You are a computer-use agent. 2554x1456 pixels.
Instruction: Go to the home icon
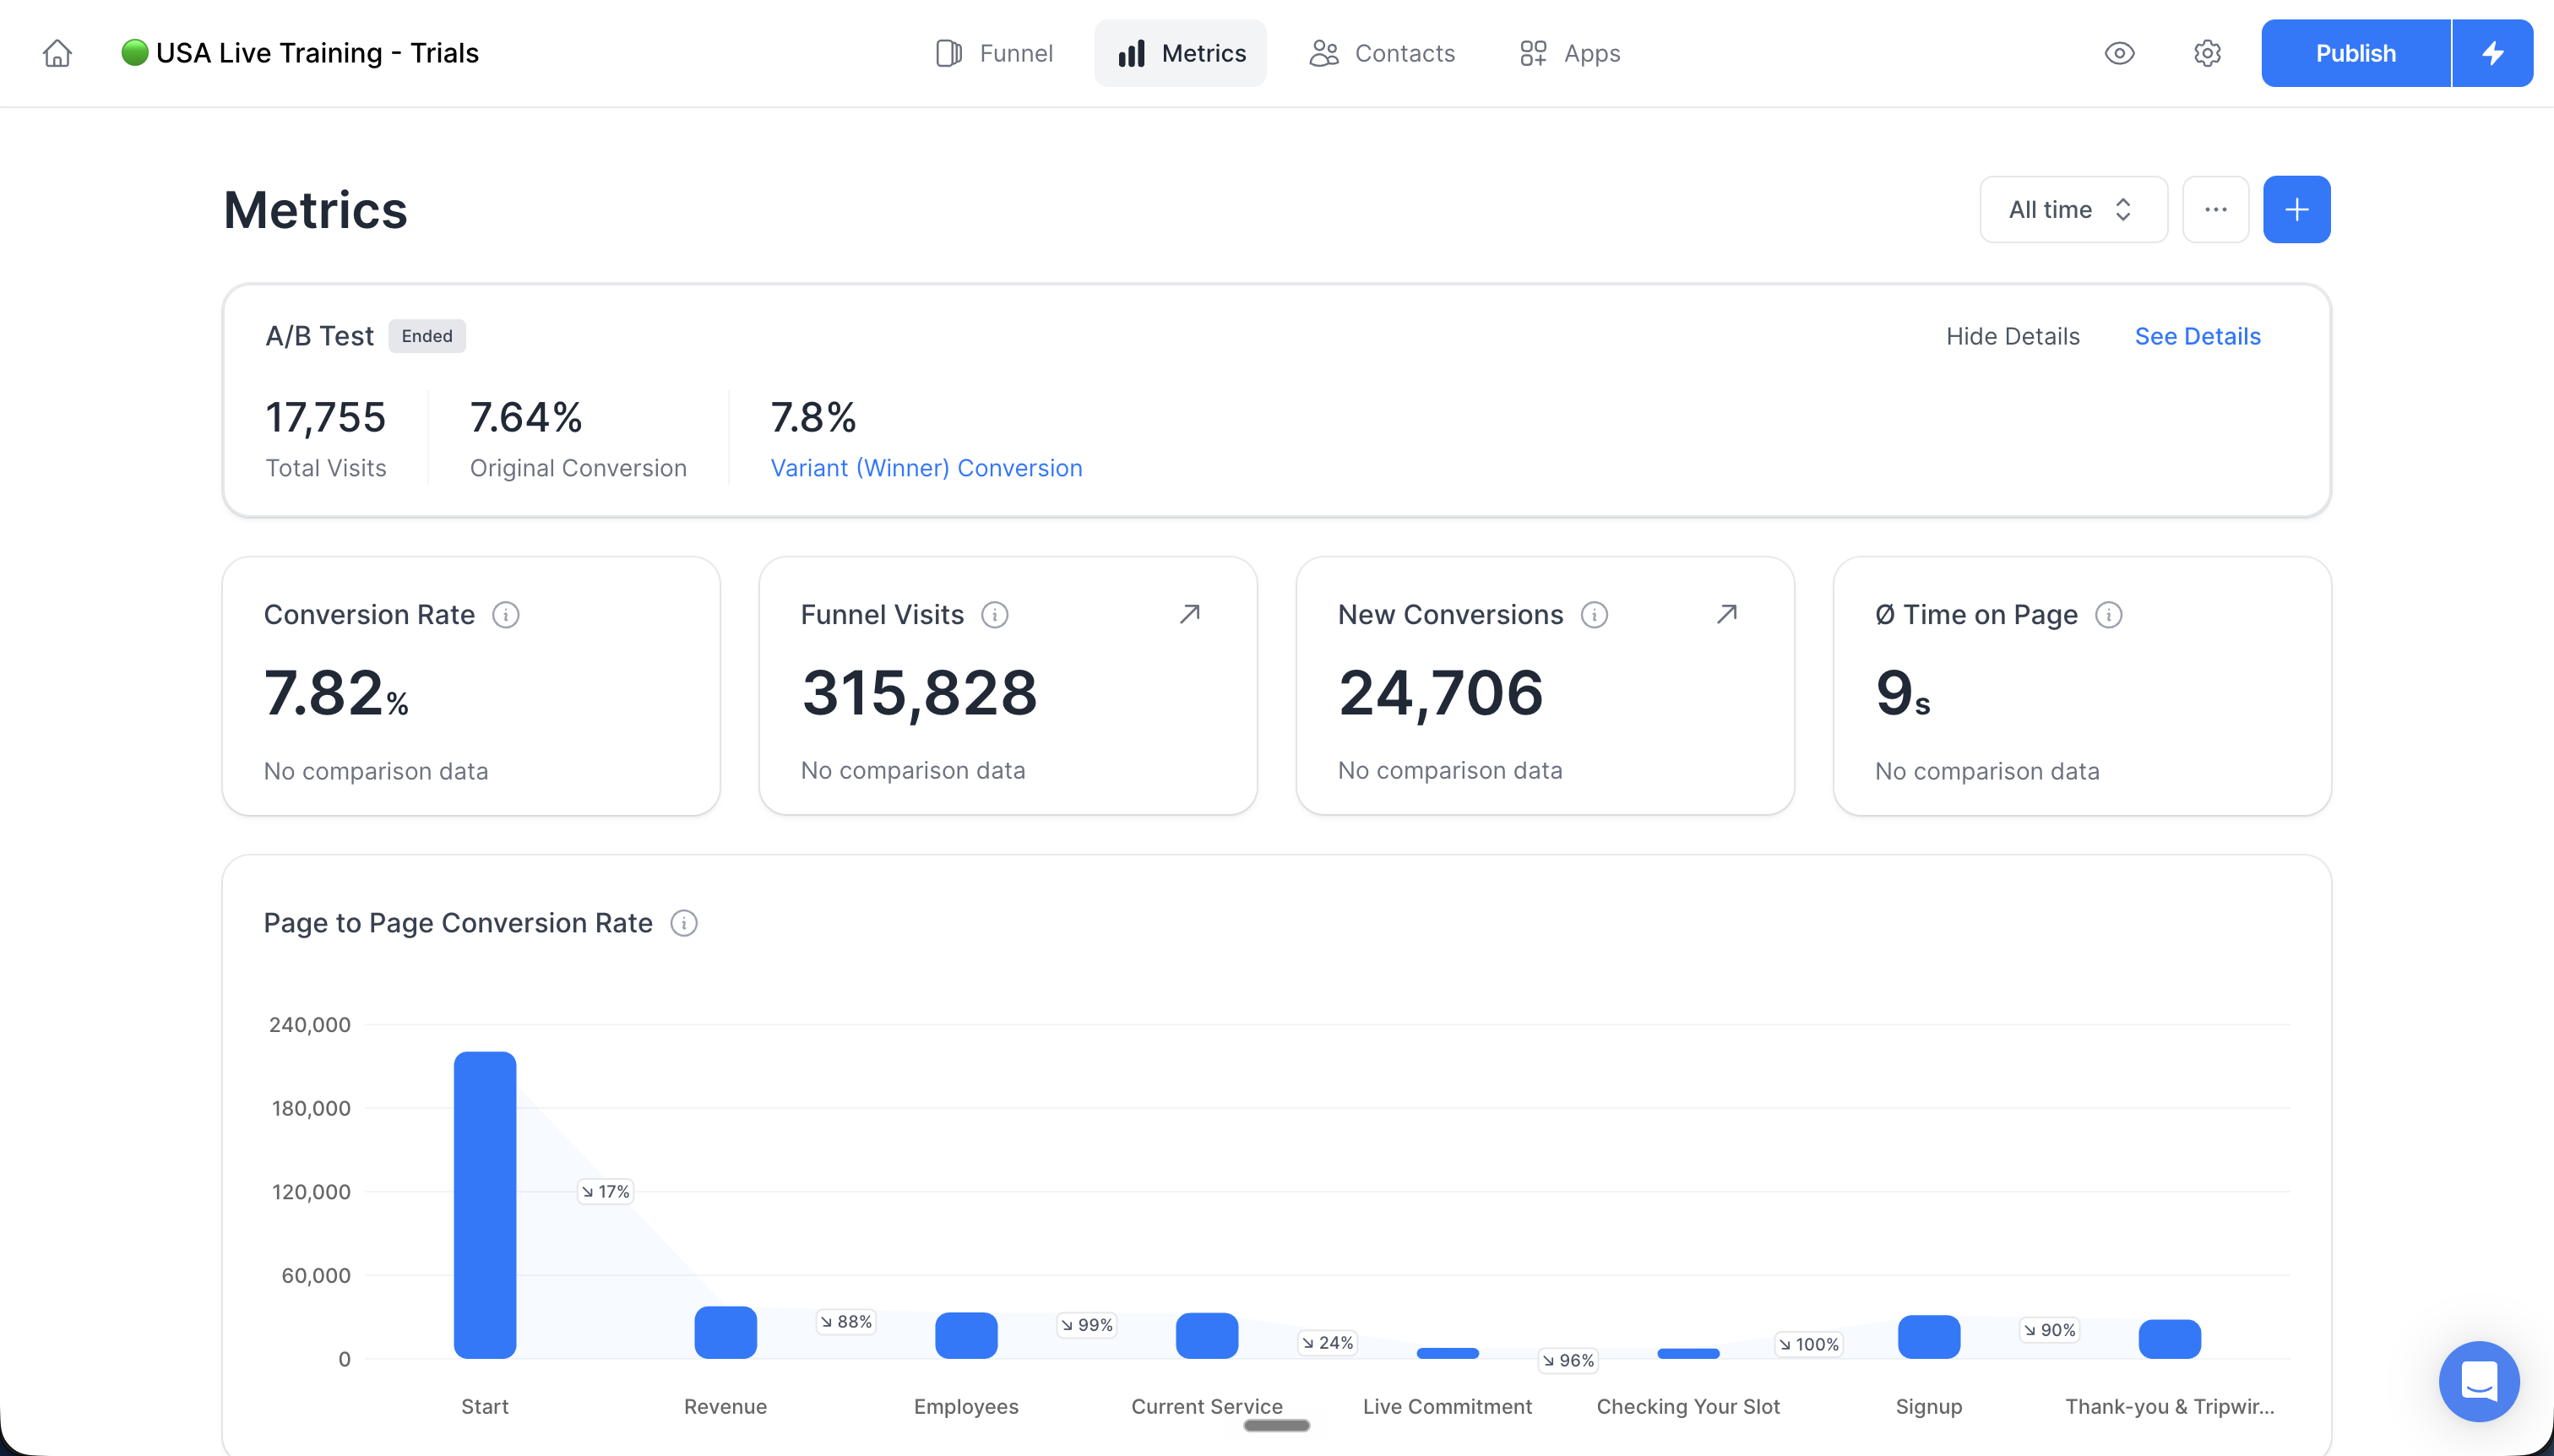(x=57, y=53)
